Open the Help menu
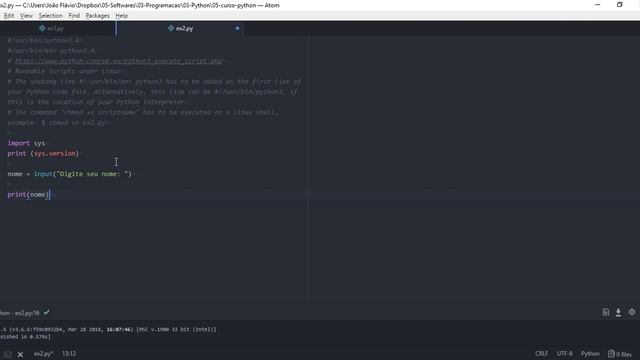The width and height of the screenshot is (640, 360). (122, 16)
